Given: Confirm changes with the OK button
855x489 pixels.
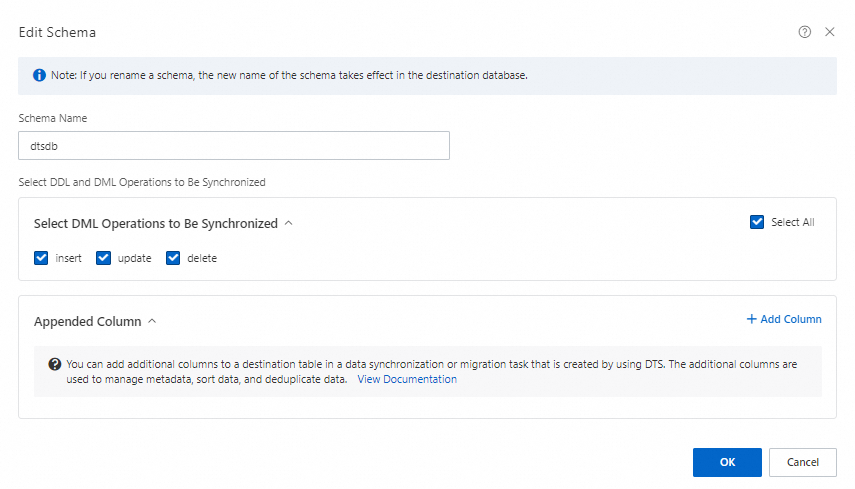Looking at the screenshot, I should (727, 462).
